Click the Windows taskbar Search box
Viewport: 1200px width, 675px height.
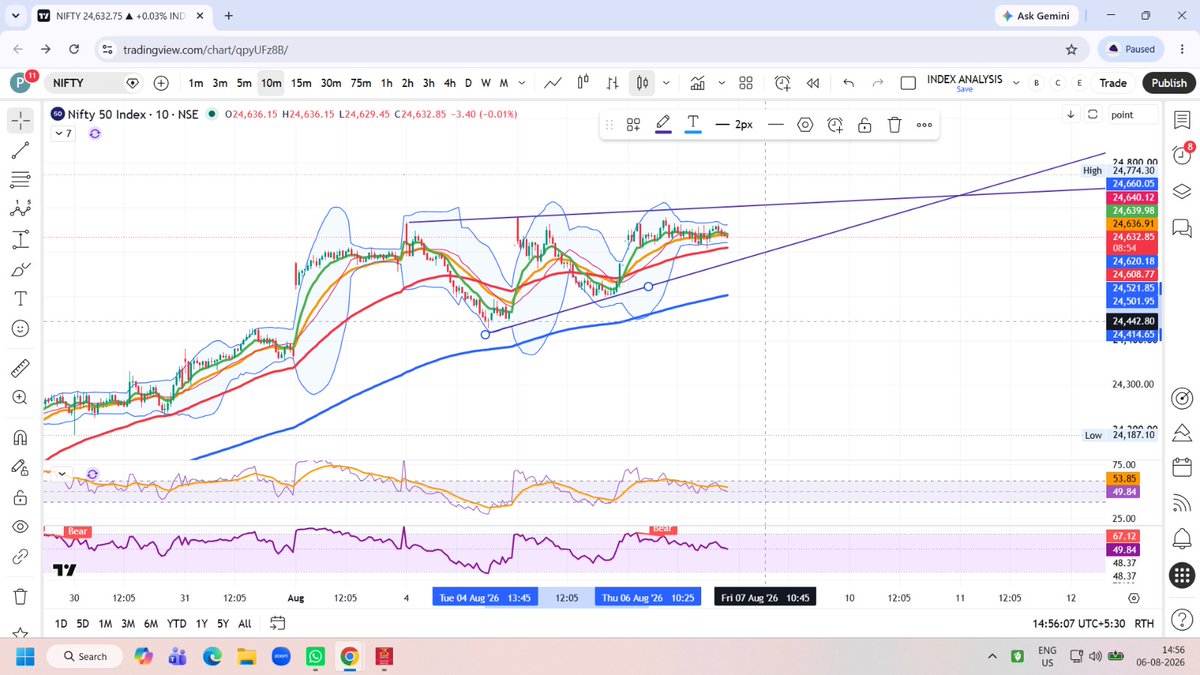click(85, 656)
